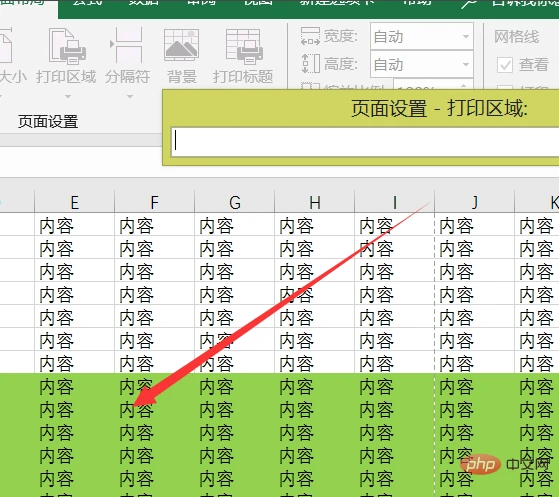
Task: Expand the arrow below 打印区域
Action: pos(68,96)
